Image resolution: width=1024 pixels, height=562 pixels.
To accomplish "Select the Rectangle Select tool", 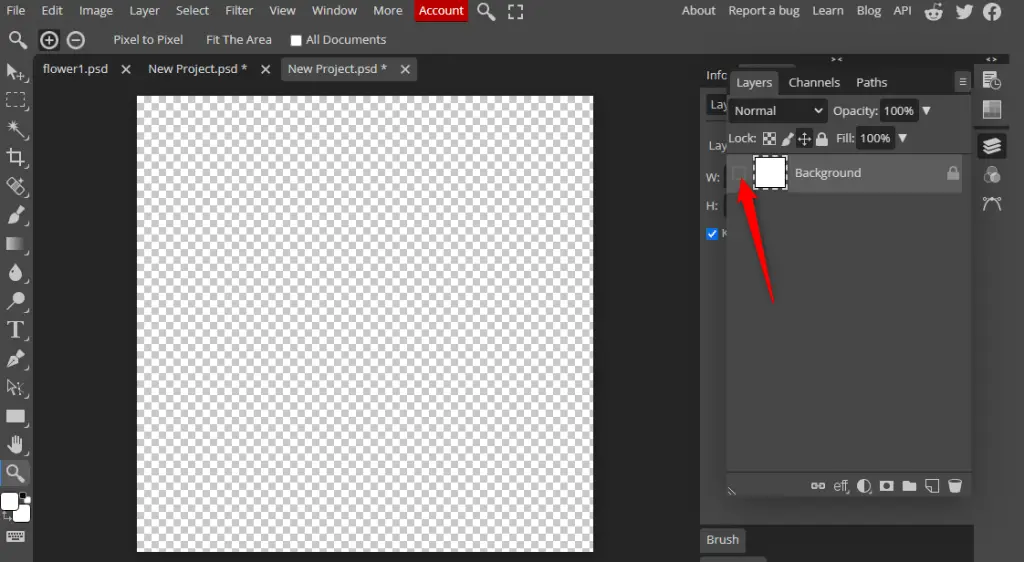I will pyautogui.click(x=15, y=100).
